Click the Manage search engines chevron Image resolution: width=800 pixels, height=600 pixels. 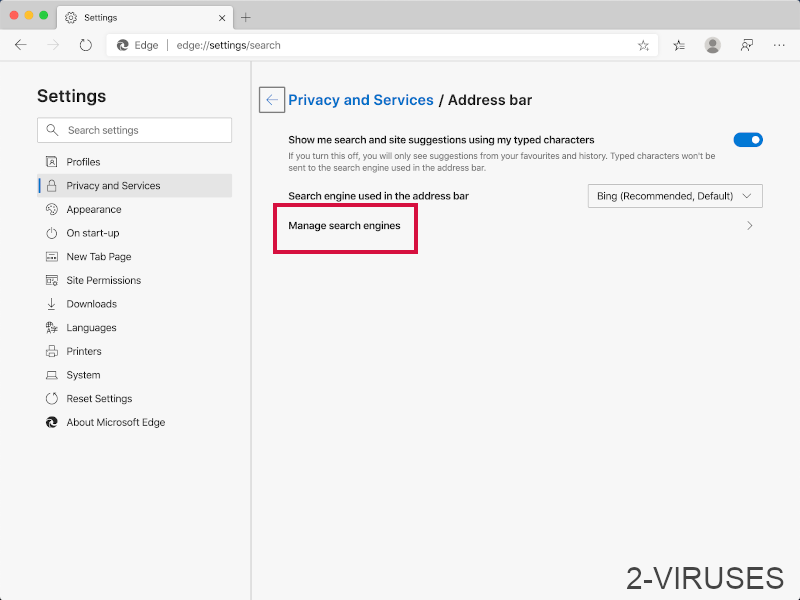point(749,226)
